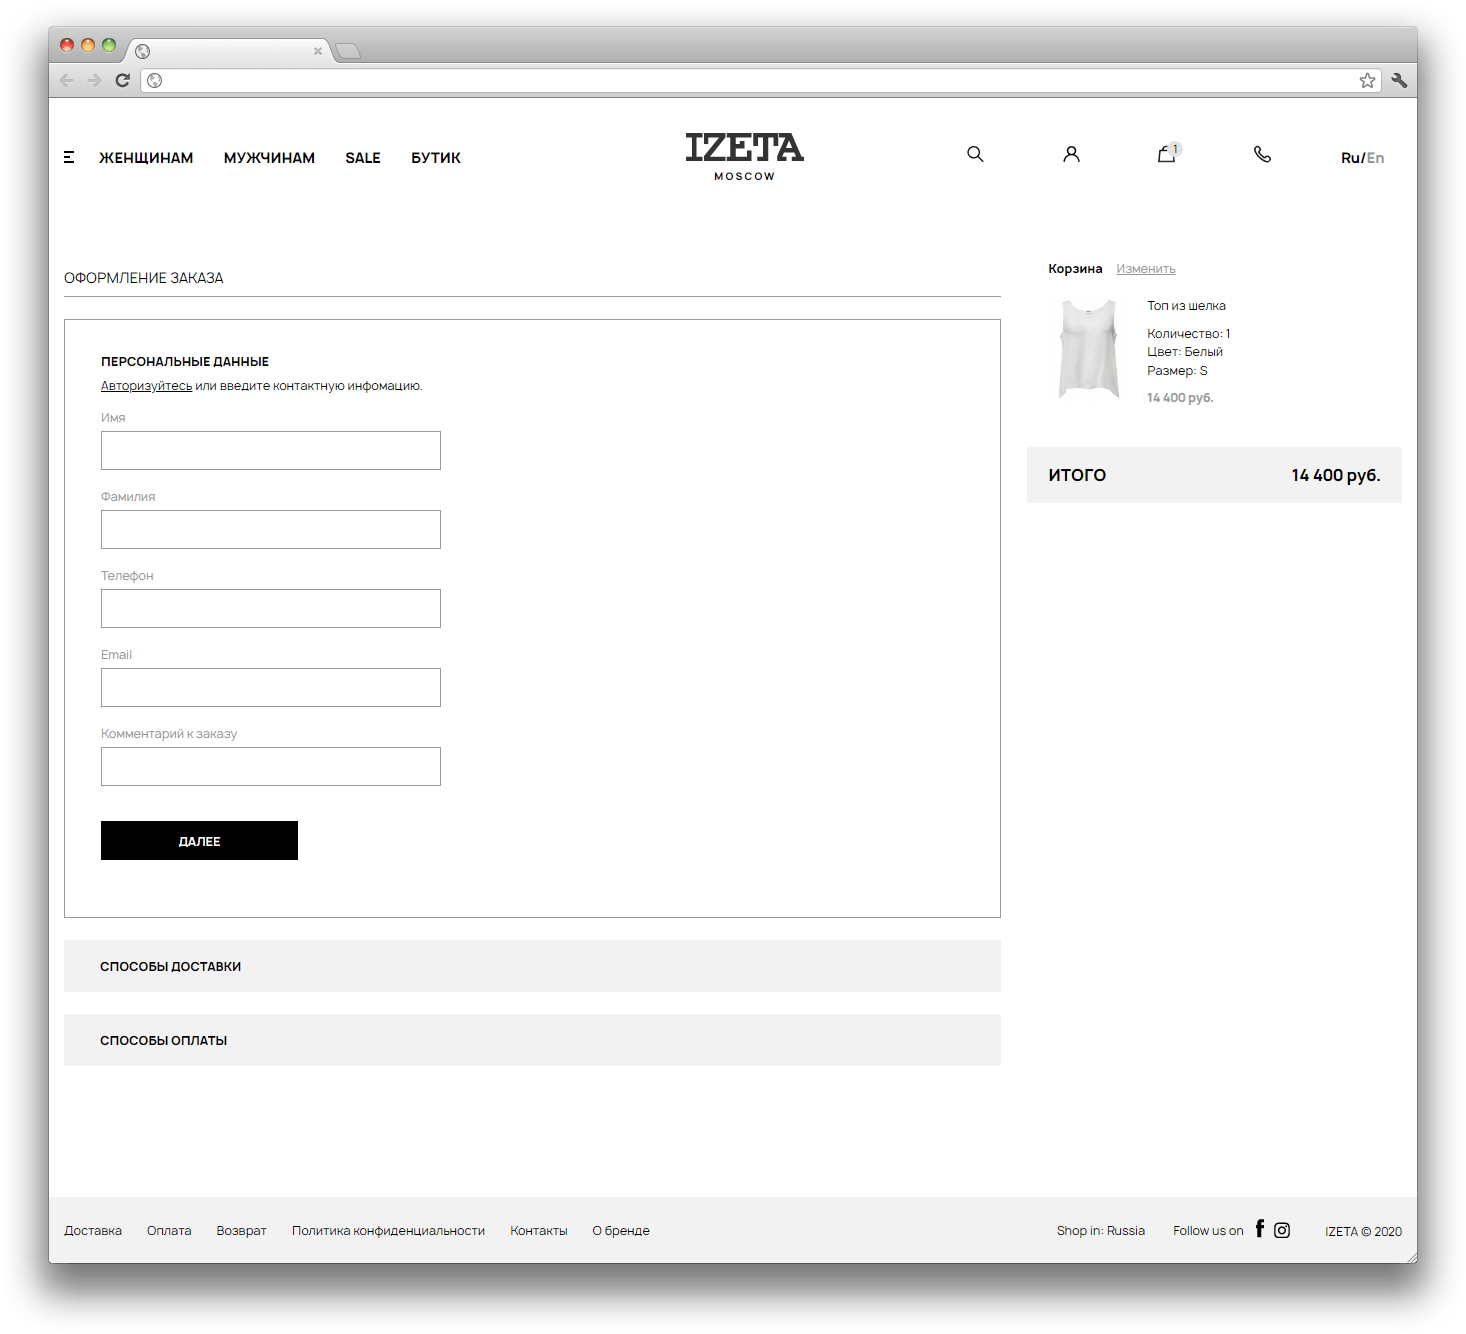The height and width of the screenshot is (1334, 1466).
Task: Open the Возврат footer link
Action: 241,1231
